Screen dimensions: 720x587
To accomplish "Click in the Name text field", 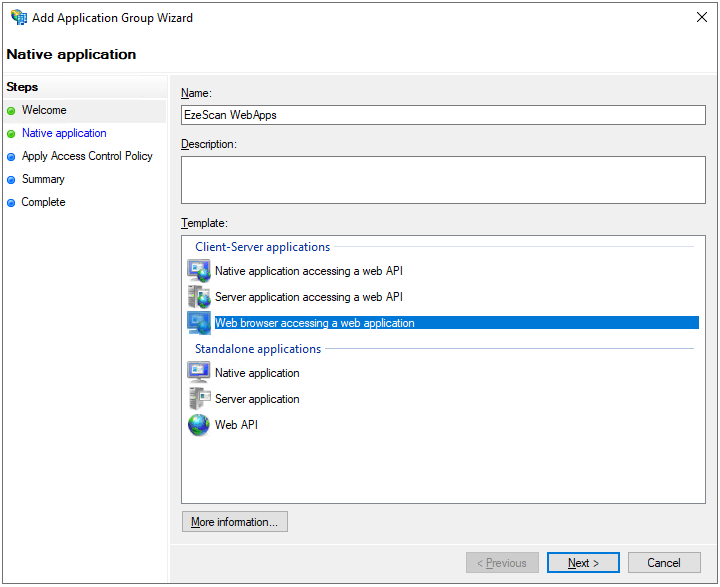I will (x=443, y=115).
